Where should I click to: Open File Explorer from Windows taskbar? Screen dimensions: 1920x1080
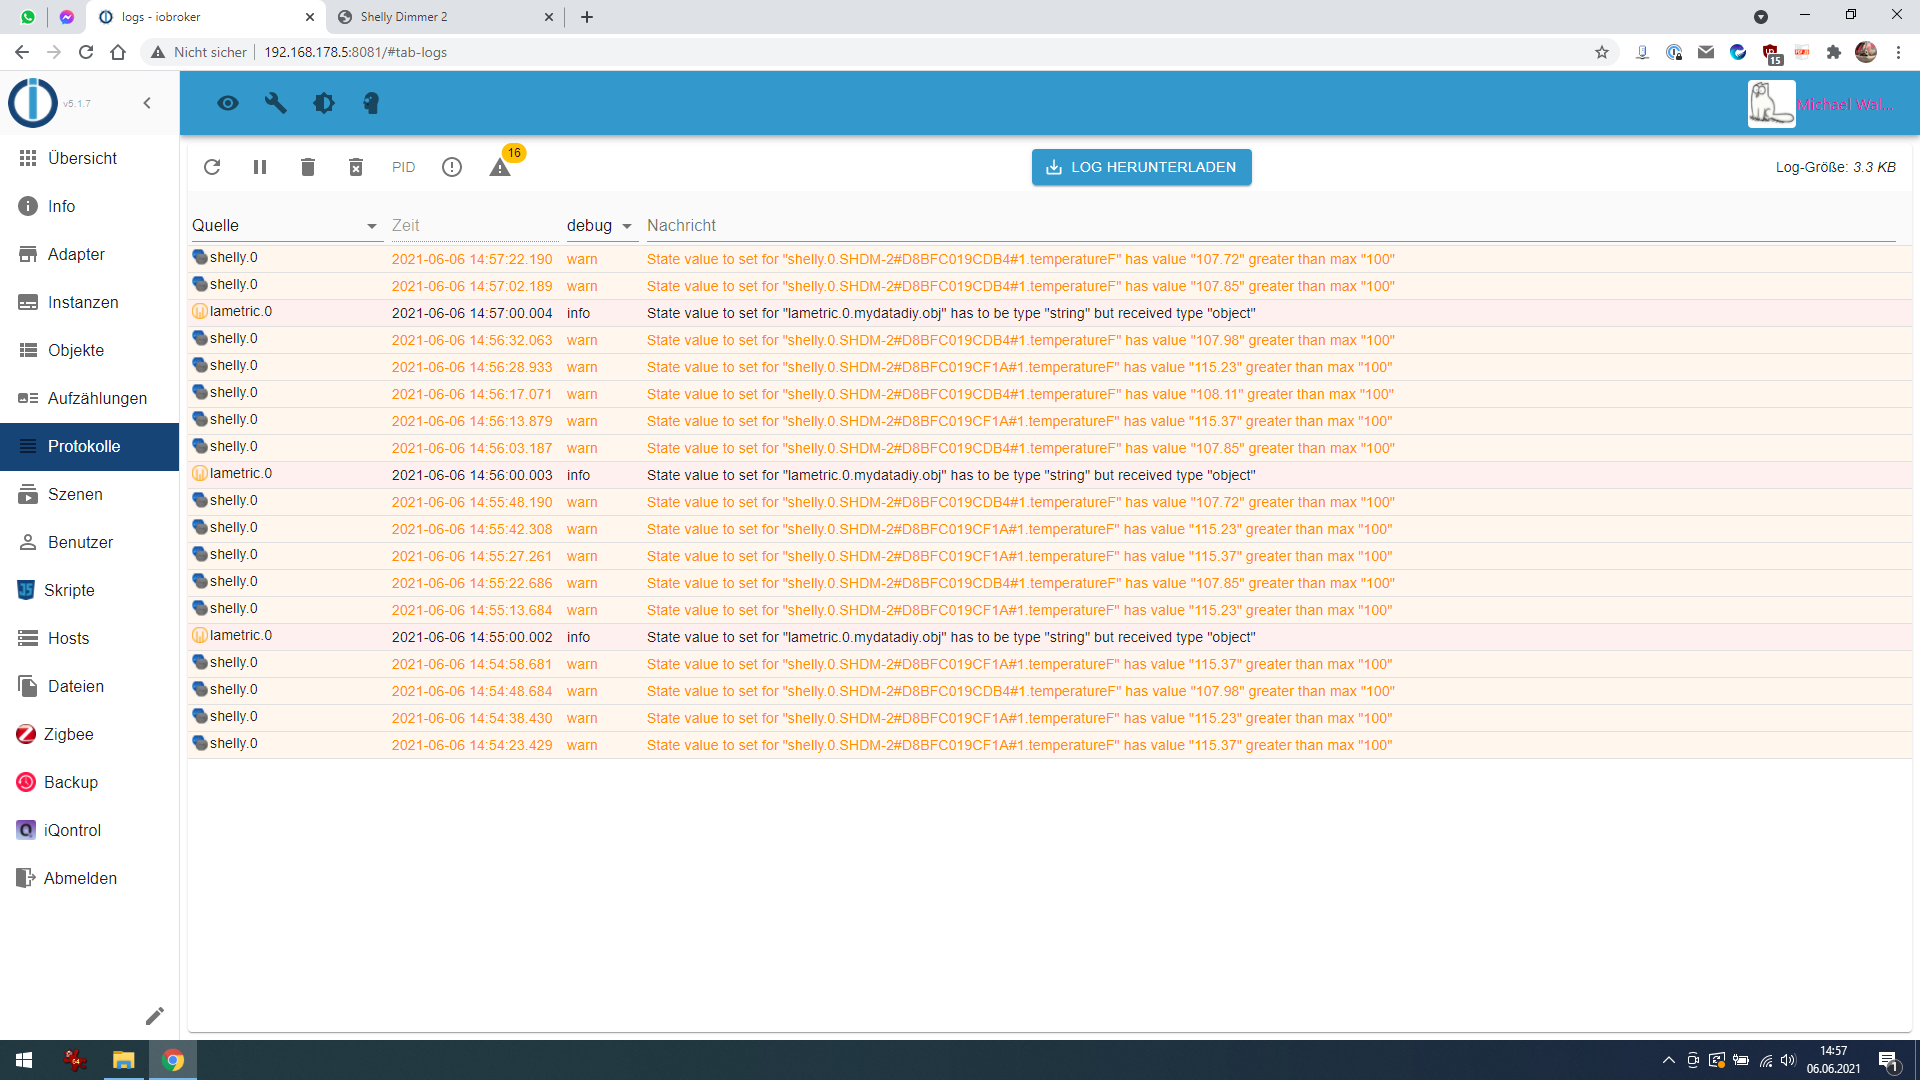(123, 1060)
